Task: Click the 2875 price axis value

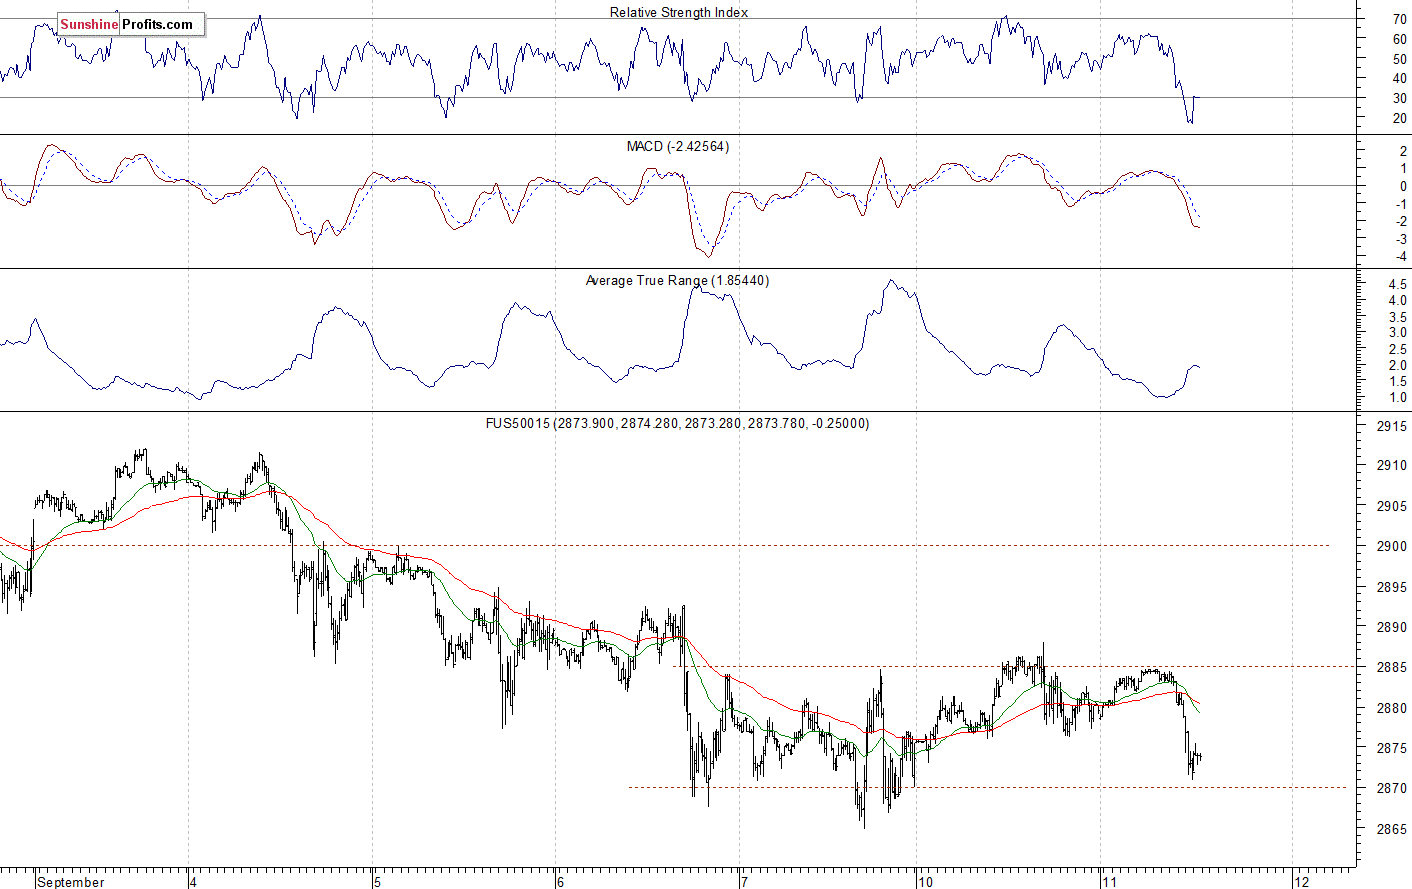Action: coord(1392,748)
